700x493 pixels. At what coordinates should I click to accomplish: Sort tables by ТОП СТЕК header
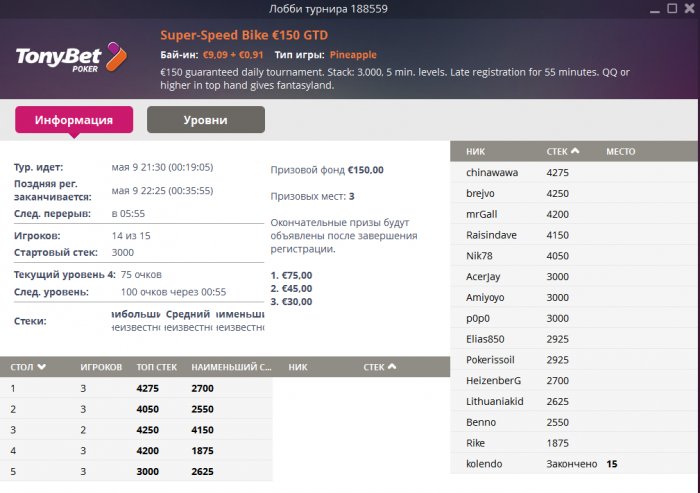(156, 367)
